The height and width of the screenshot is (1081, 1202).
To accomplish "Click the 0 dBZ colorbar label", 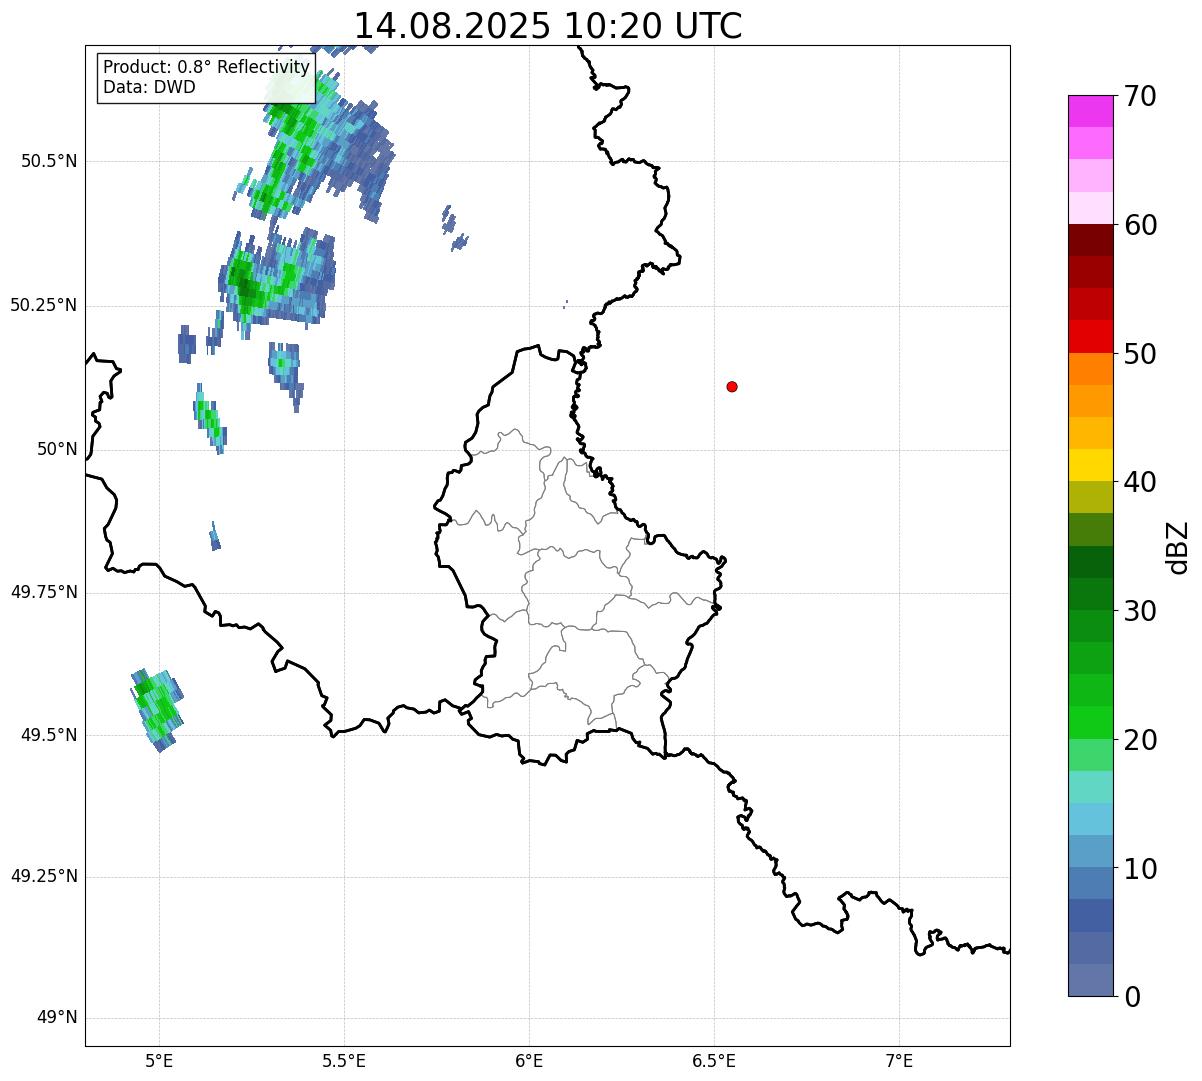I will pyautogui.click(x=1132, y=997).
